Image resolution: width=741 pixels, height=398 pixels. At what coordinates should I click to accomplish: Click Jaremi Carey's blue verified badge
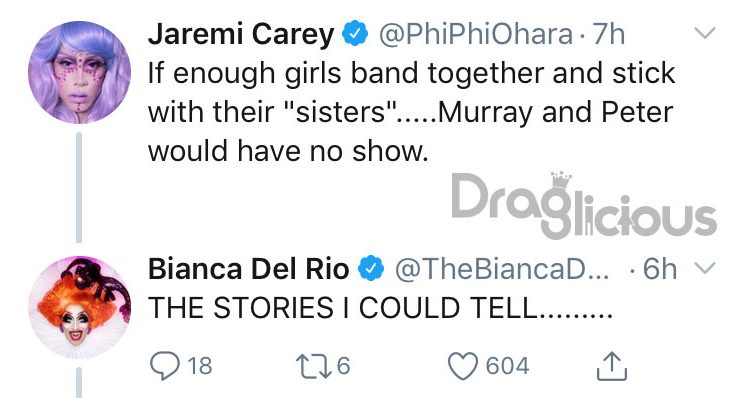tap(354, 34)
